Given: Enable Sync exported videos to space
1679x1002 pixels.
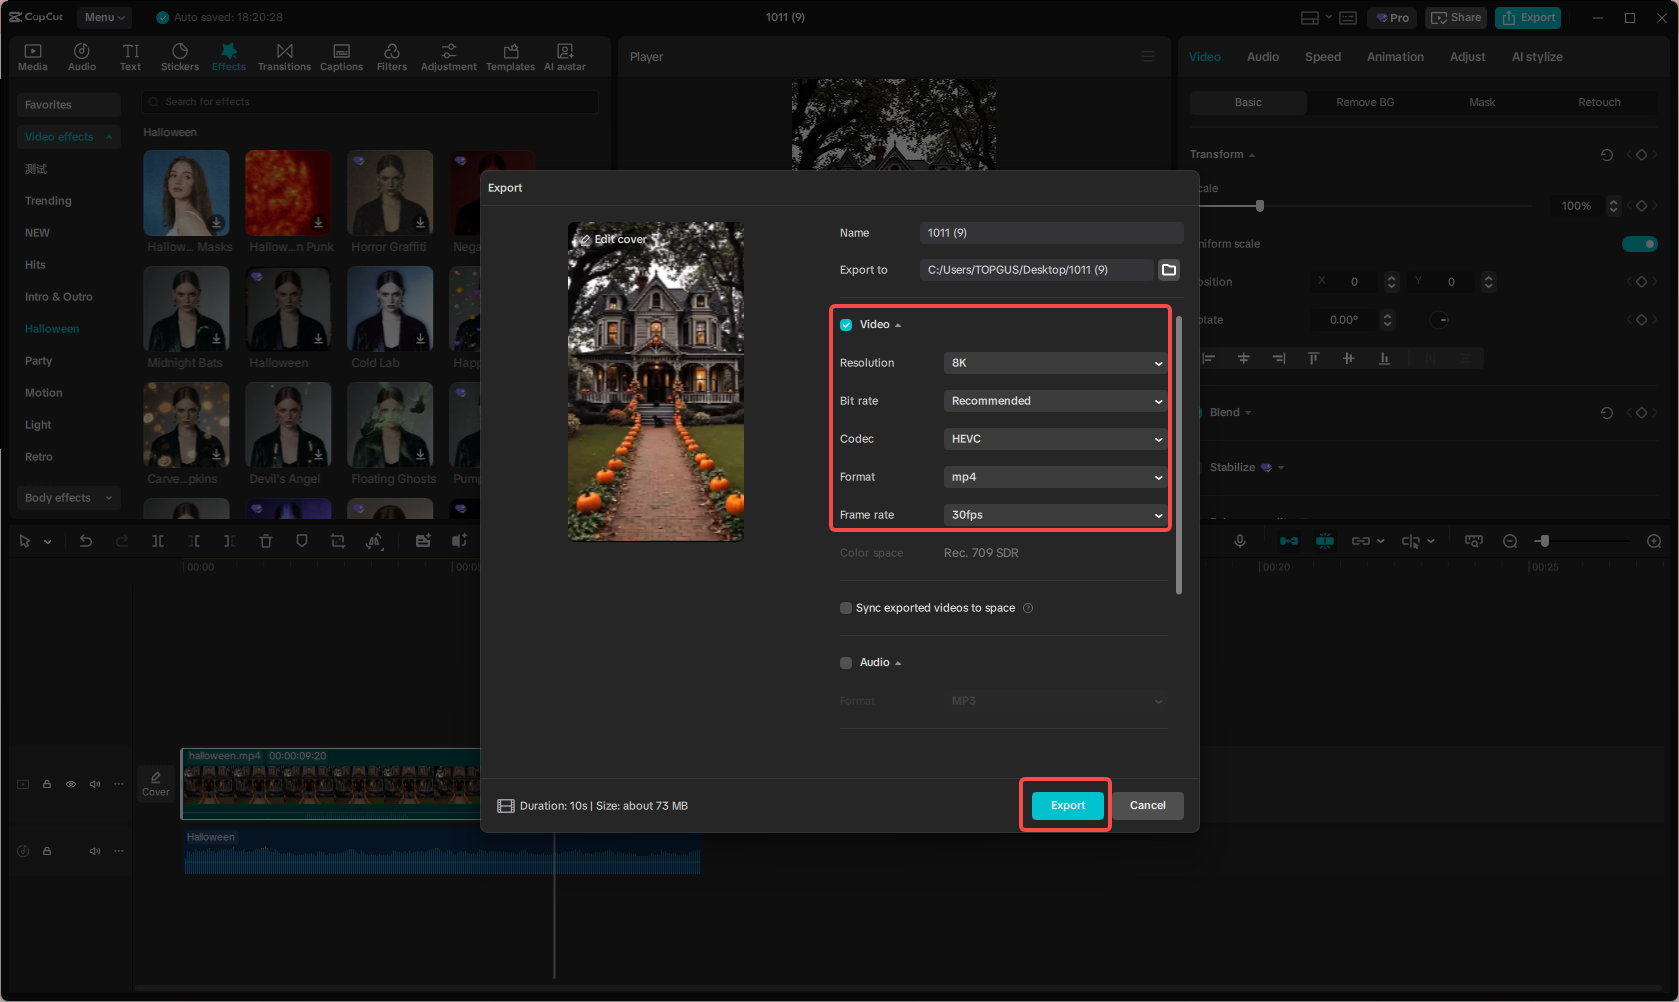Looking at the screenshot, I should (845, 608).
